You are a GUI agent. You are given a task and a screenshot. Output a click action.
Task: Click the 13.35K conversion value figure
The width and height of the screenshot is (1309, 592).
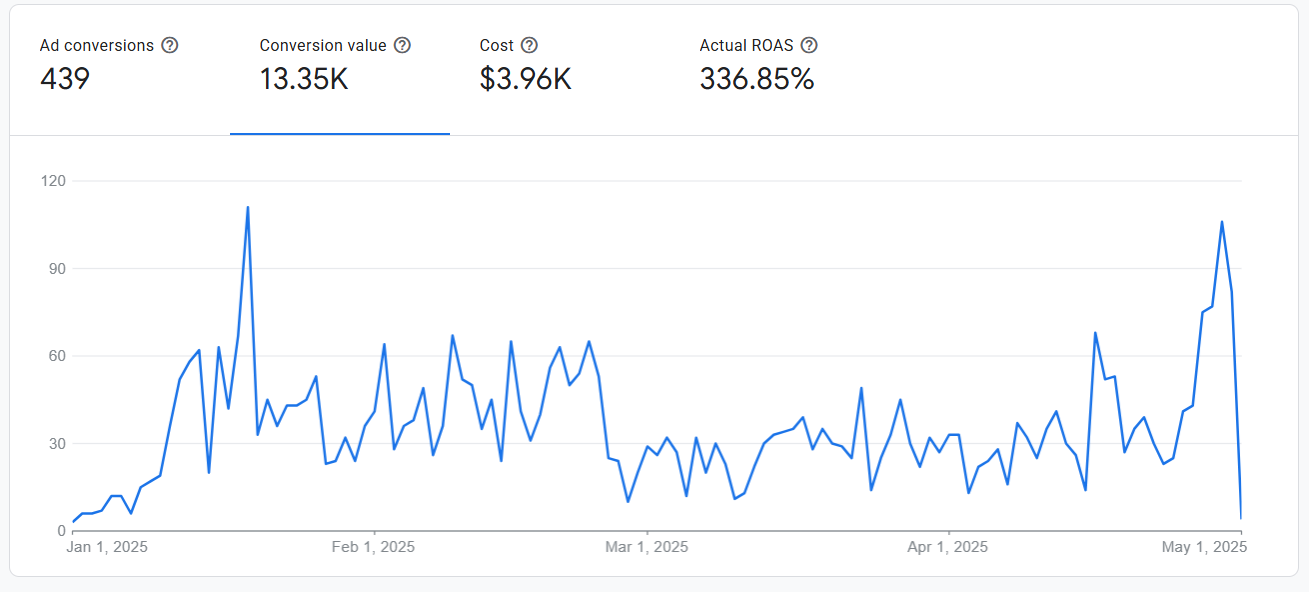pyautogui.click(x=304, y=79)
